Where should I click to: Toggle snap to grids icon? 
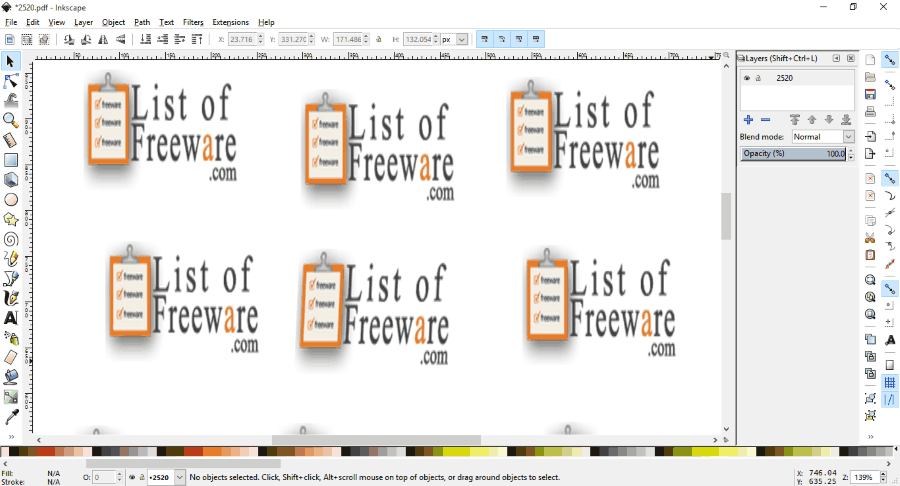tap(890, 382)
